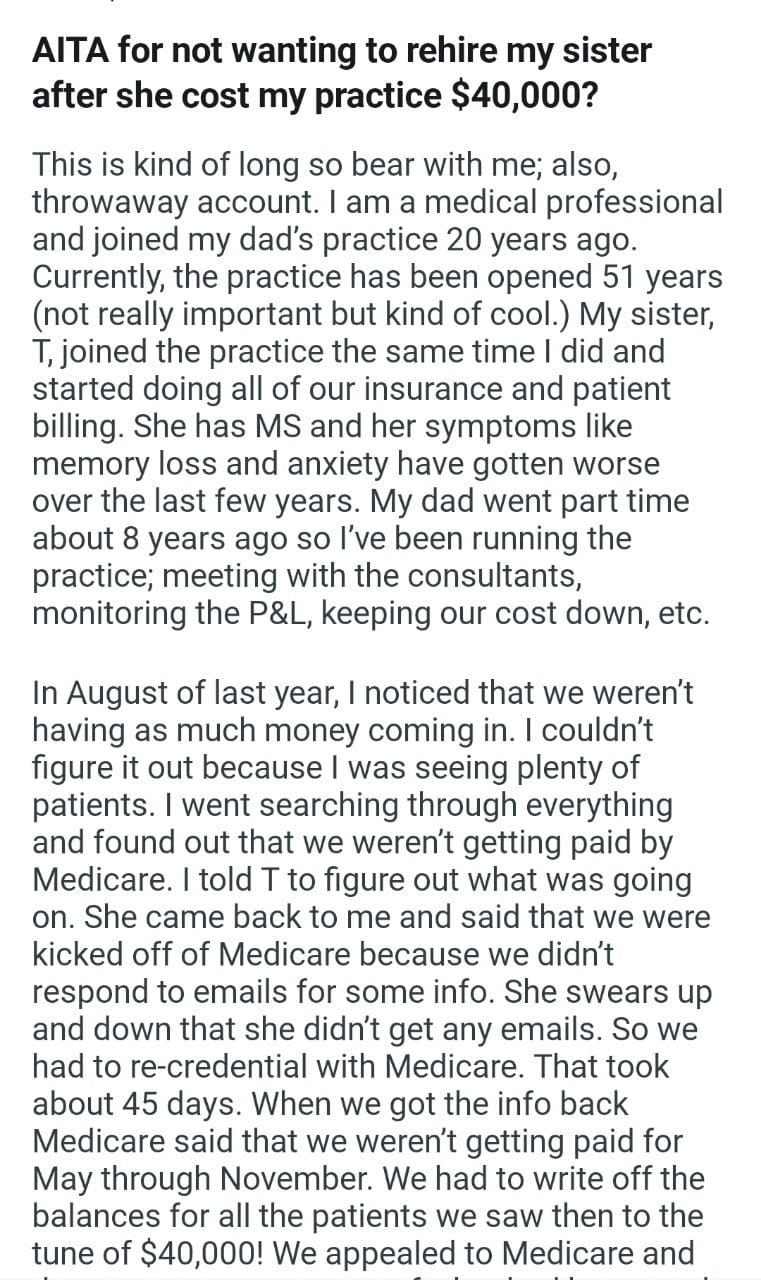Image resolution: width=761 pixels, height=1280 pixels.
Task: Click the word "billing" in the first paragraph
Action: pyautogui.click(x=78, y=427)
